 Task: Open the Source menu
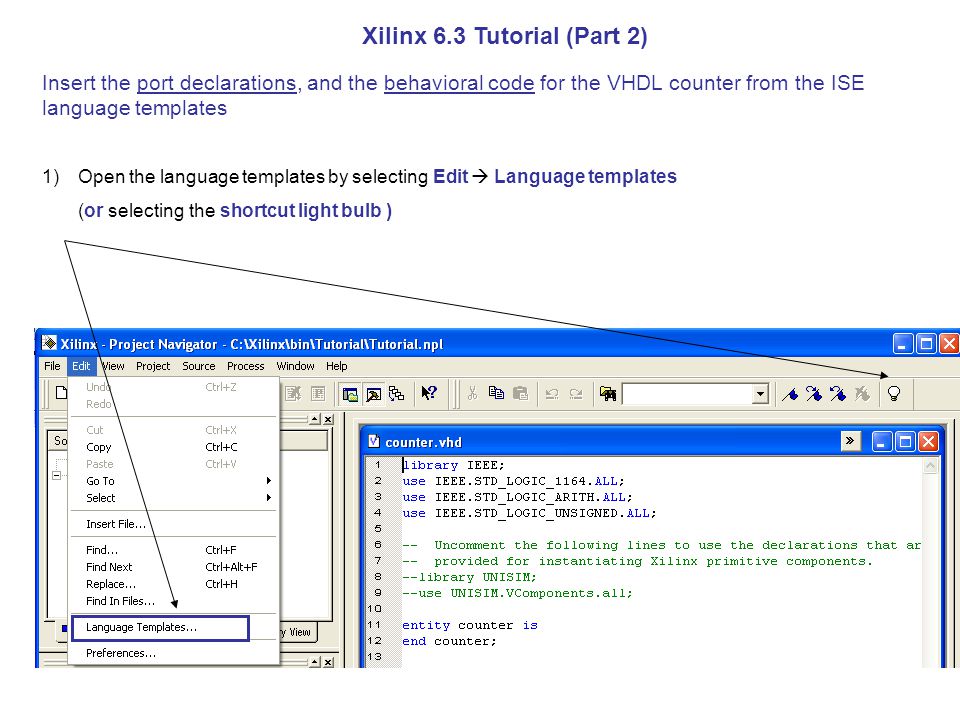click(198, 366)
